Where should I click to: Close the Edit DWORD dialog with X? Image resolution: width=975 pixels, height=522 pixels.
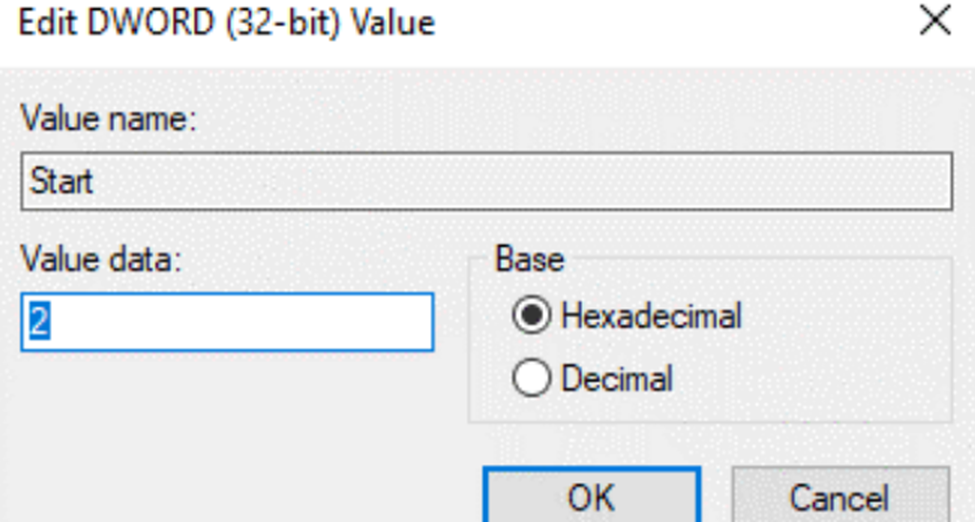coord(934,23)
